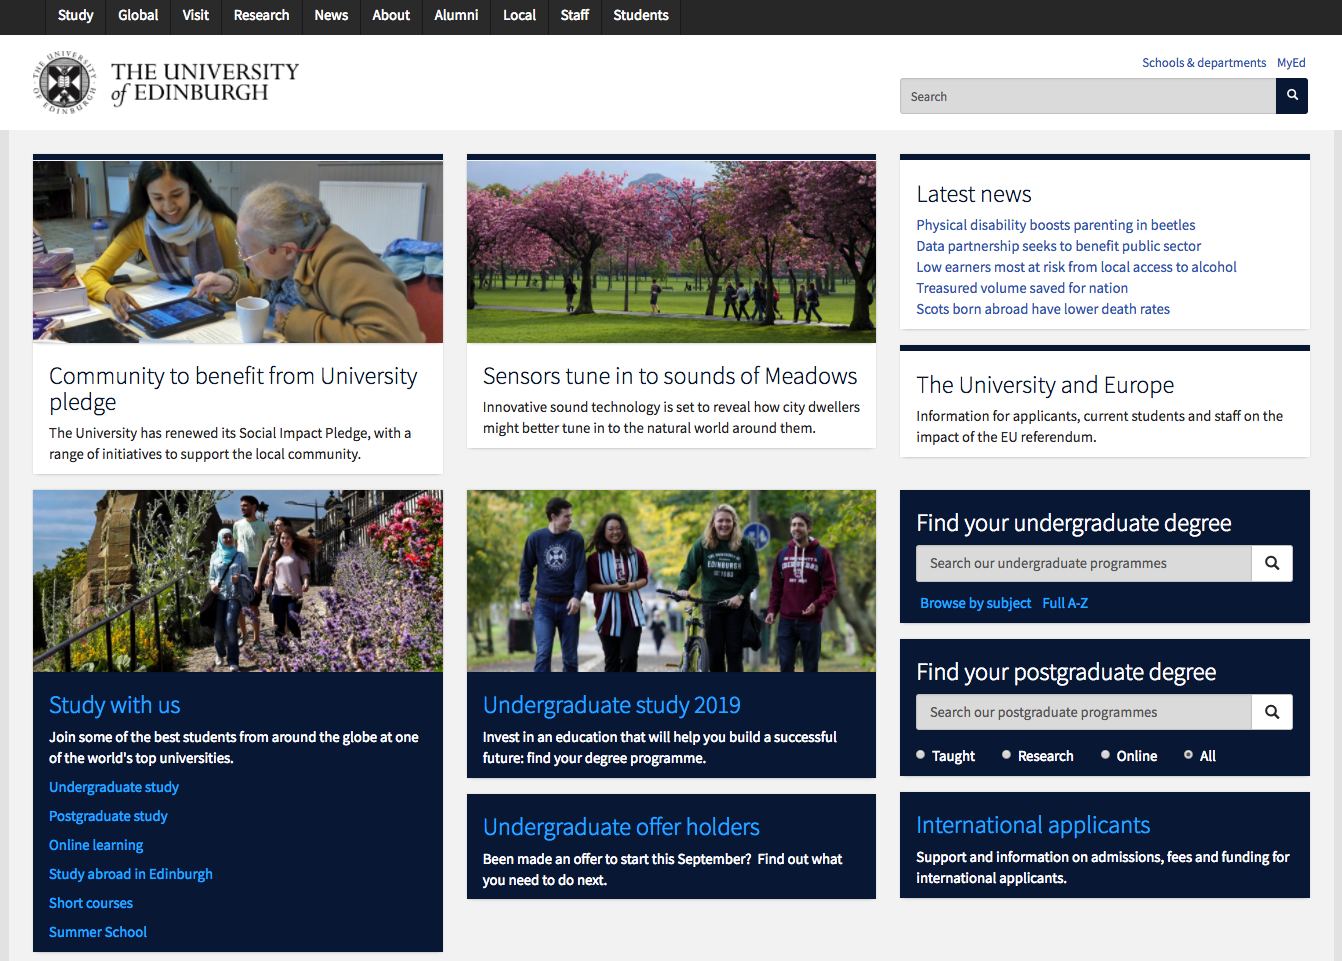Open 'Sensors tune in to sounds of Meadows'
1342x961 pixels.
point(670,376)
